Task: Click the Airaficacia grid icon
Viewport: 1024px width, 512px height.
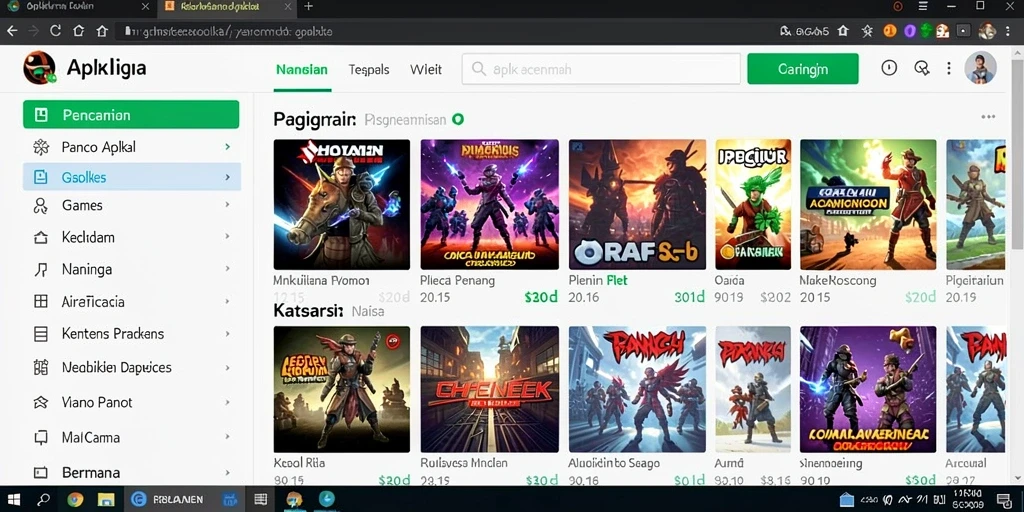Action: [40, 301]
